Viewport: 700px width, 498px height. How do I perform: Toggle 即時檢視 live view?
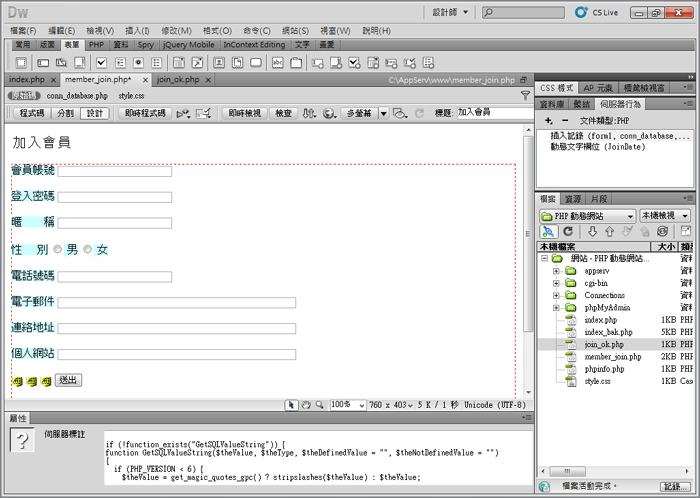pyautogui.click(x=245, y=113)
